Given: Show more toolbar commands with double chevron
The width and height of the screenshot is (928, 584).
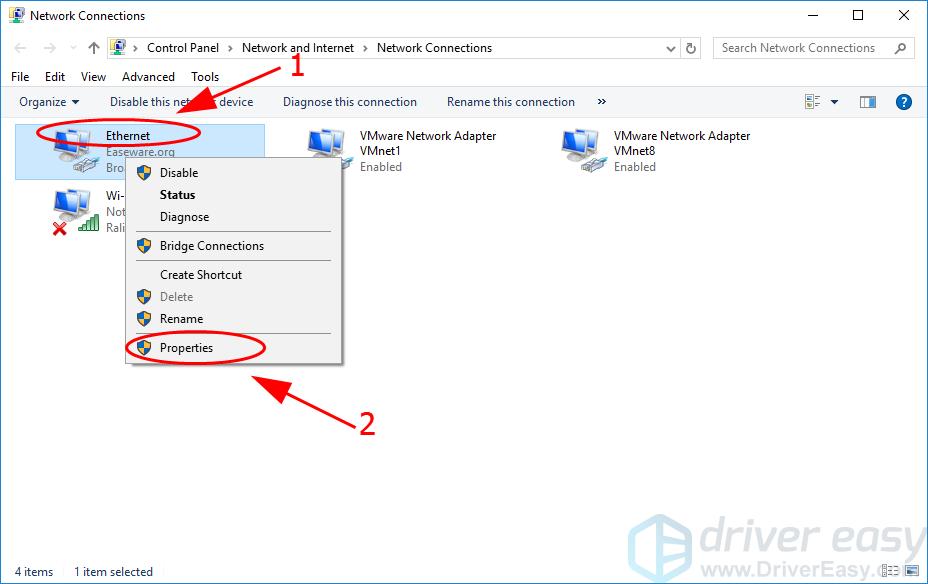Looking at the screenshot, I should click(601, 102).
